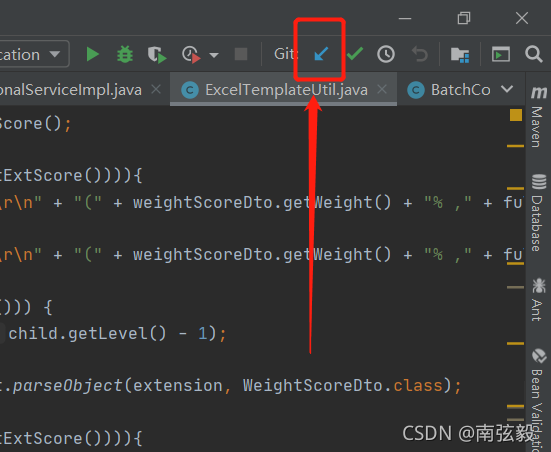Viewport: 551px width, 452px height.
Task: Switch to the ServiceImpl.java tab
Action: pos(70,90)
